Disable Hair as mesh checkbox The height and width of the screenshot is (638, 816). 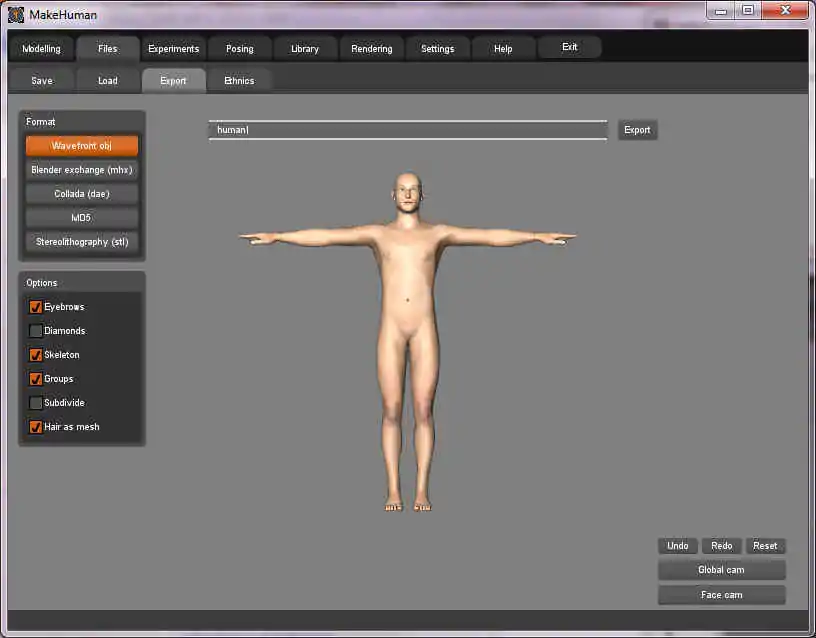[36, 427]
